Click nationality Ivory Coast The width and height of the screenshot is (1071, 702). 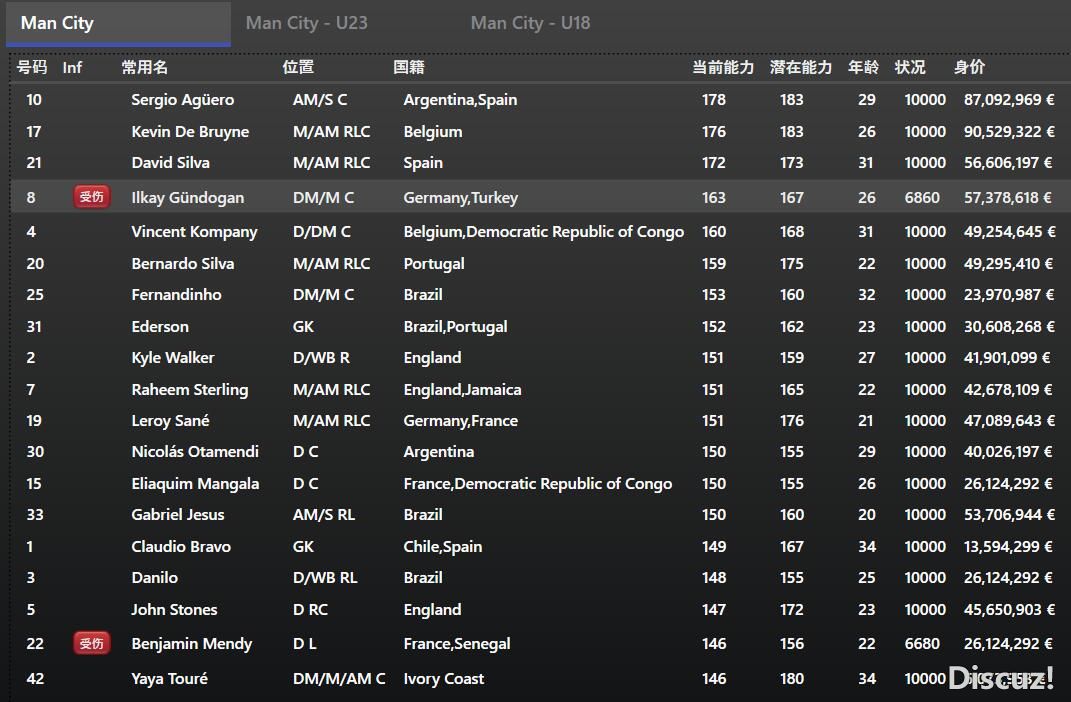pos(443,679)
